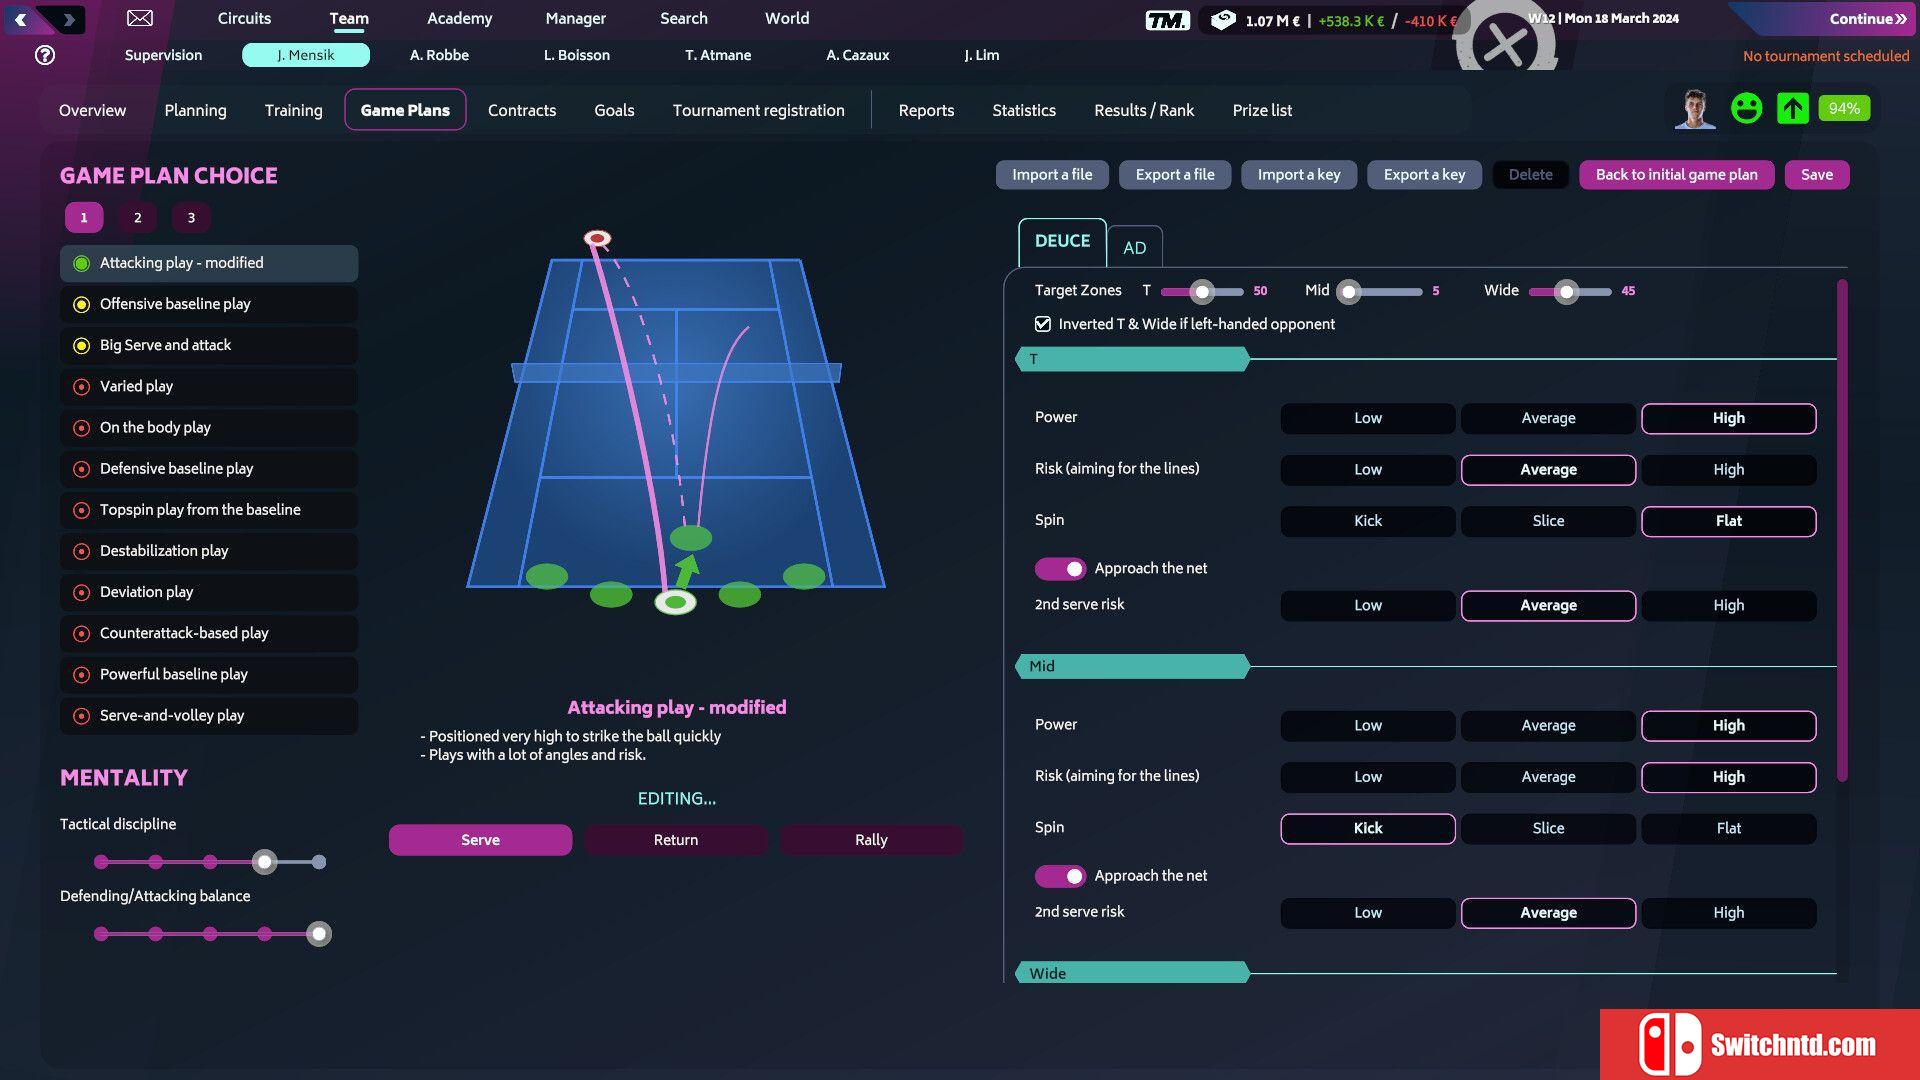The image size is (1920, 1080).
Task: Click the player face/profile icon top right
Action: coord(1692,109)
